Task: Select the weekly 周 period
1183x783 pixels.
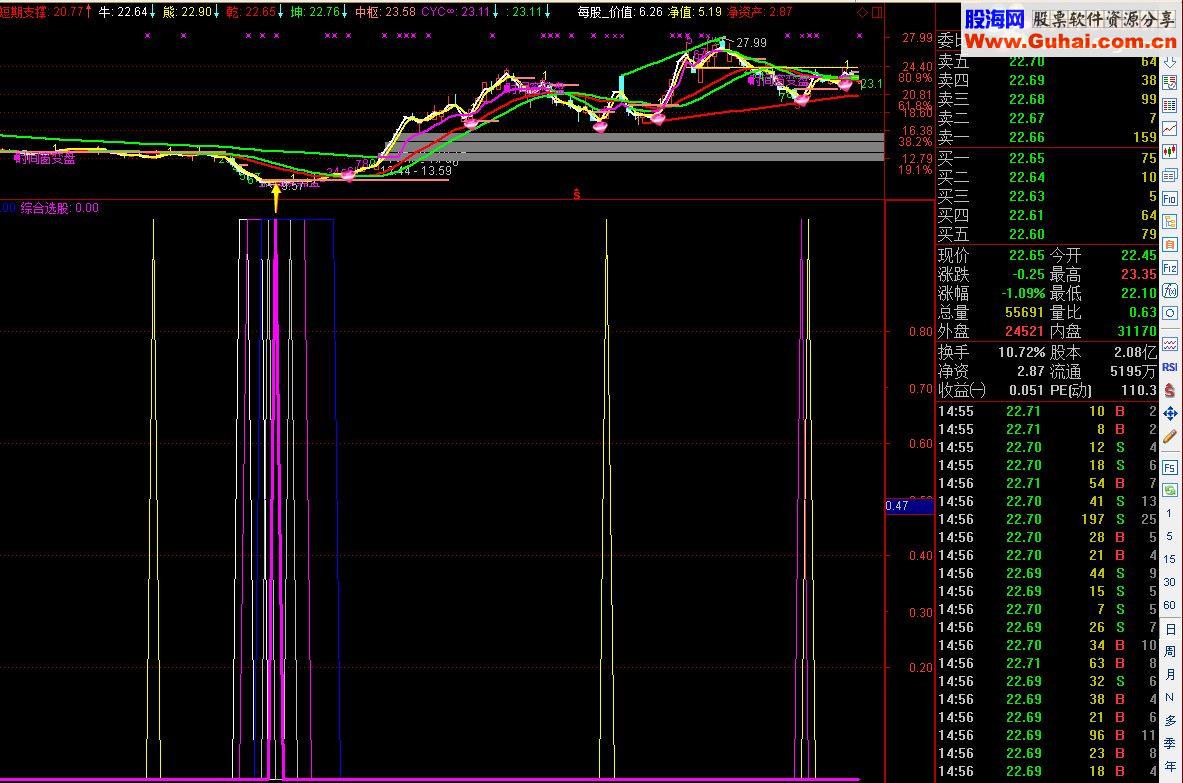Action: (x=1169, y=651)
